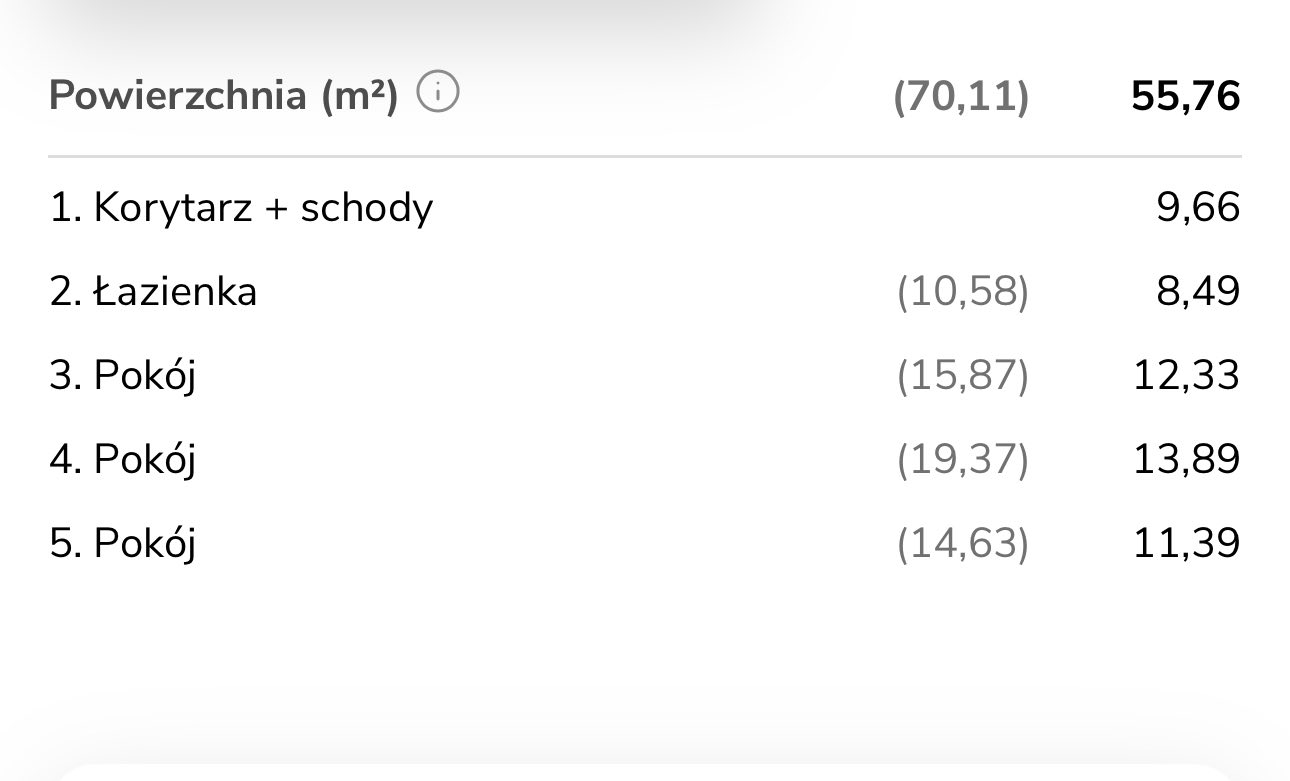Choose the 3. Pokój entry
Viewport: 1290px width, 781px height.
[122, 376]
